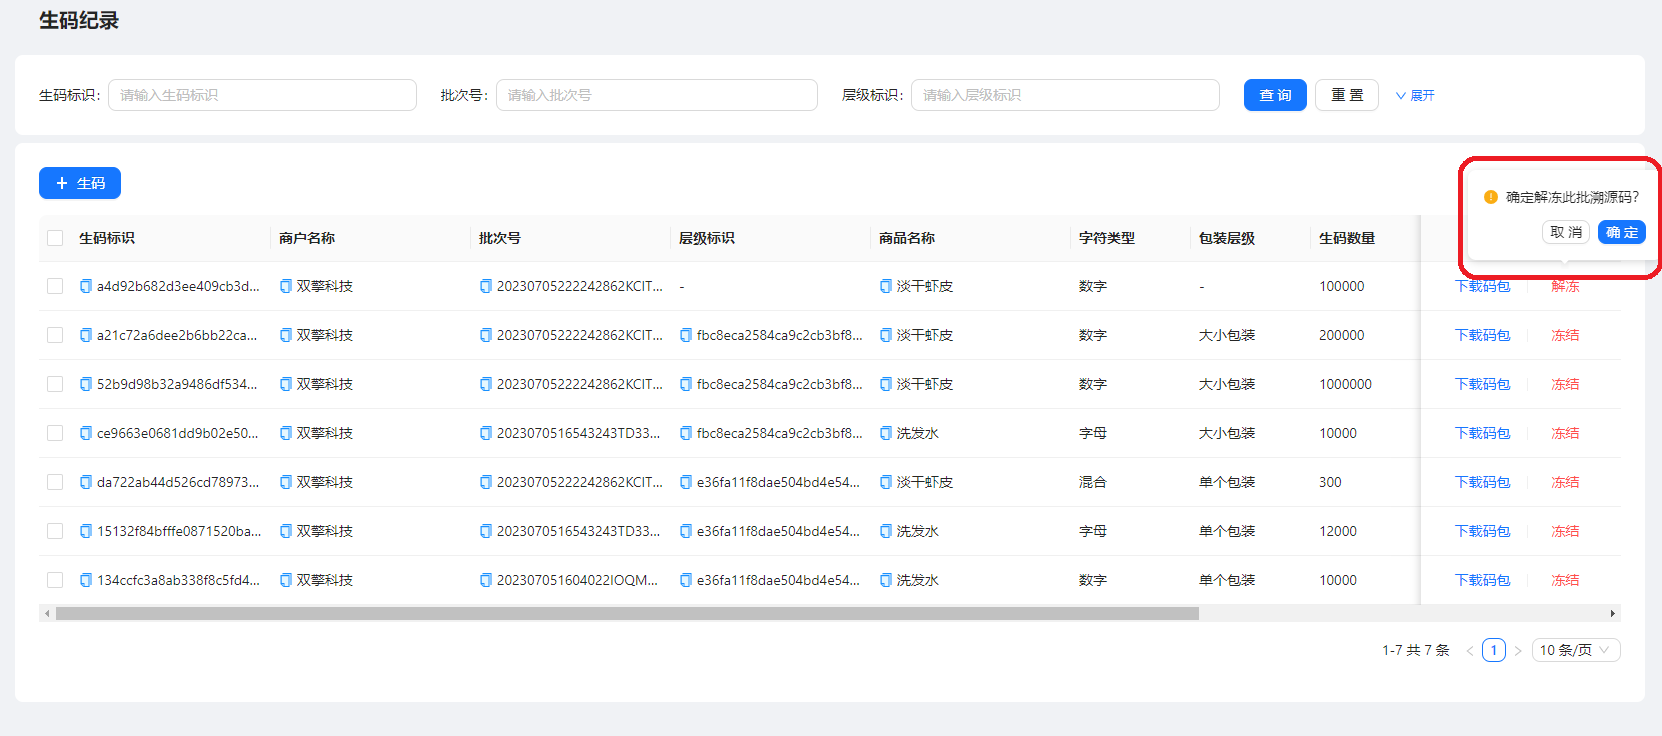Copy the code ID 52b9d98b32a9486df534
Viewport: 1662px width, 736px height.
[86, 384]
